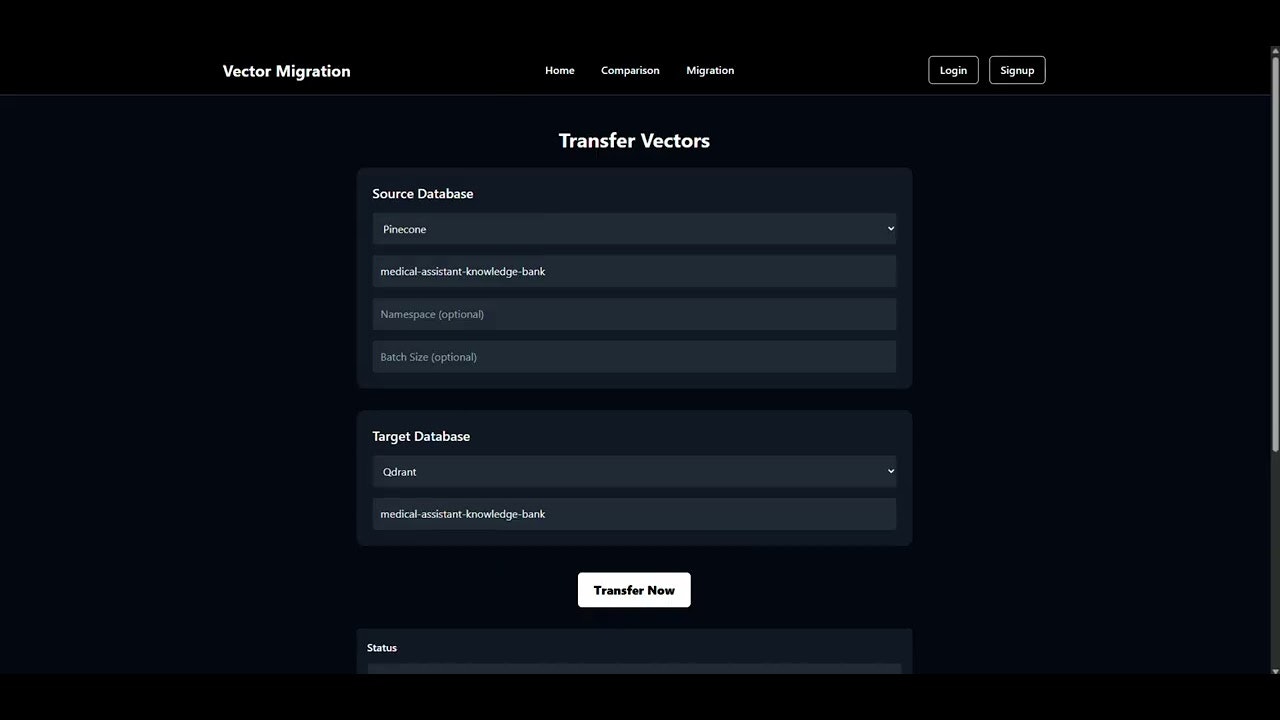Click the Status section label
This screenshot has height=720, width=1280.
point(381,647)
